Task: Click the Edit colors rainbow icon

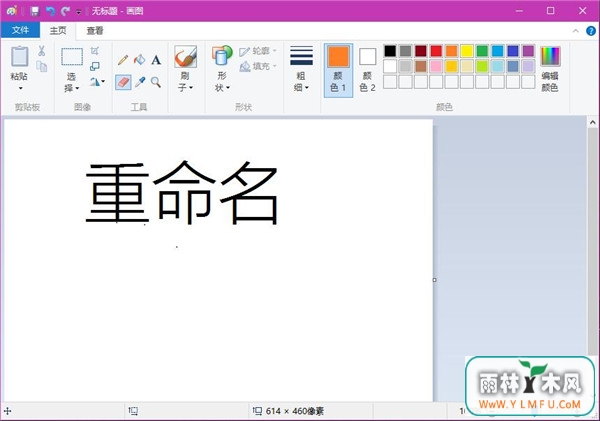Action: (550, 56)
